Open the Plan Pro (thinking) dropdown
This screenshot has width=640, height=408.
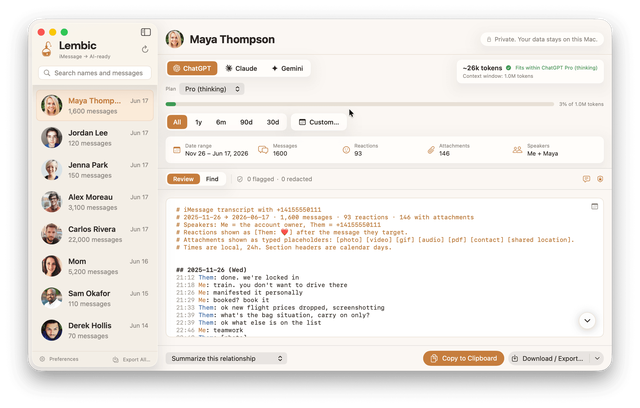pyautogui.click(x=212, y=89)
